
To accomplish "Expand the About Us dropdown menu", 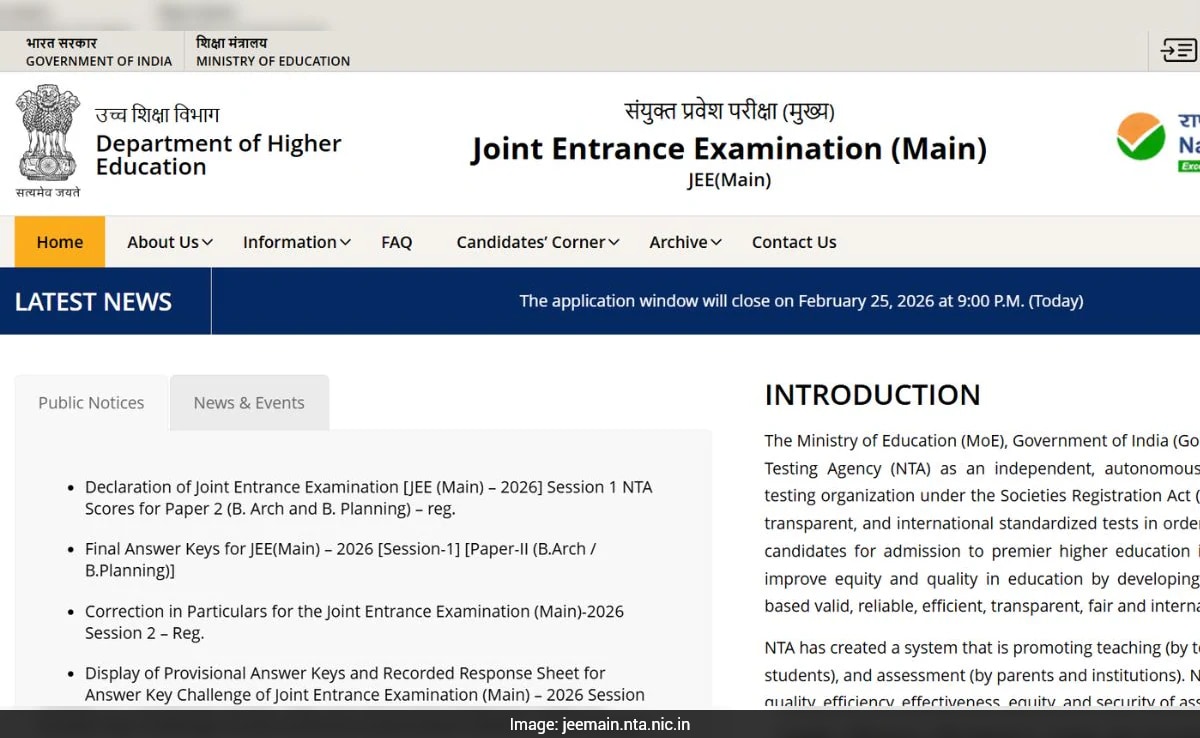I will pos(169,242).
